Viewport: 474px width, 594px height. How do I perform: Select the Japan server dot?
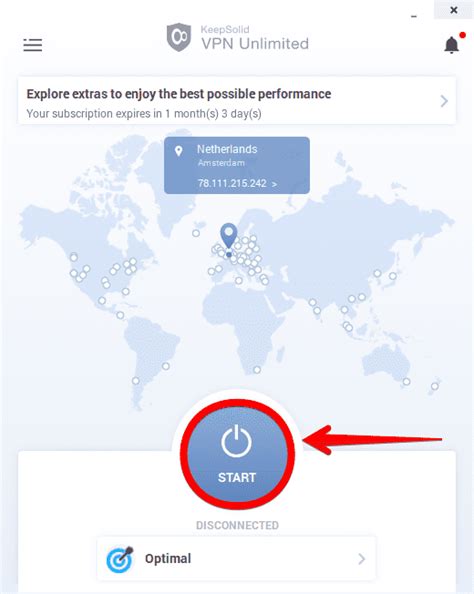(393, 276)
